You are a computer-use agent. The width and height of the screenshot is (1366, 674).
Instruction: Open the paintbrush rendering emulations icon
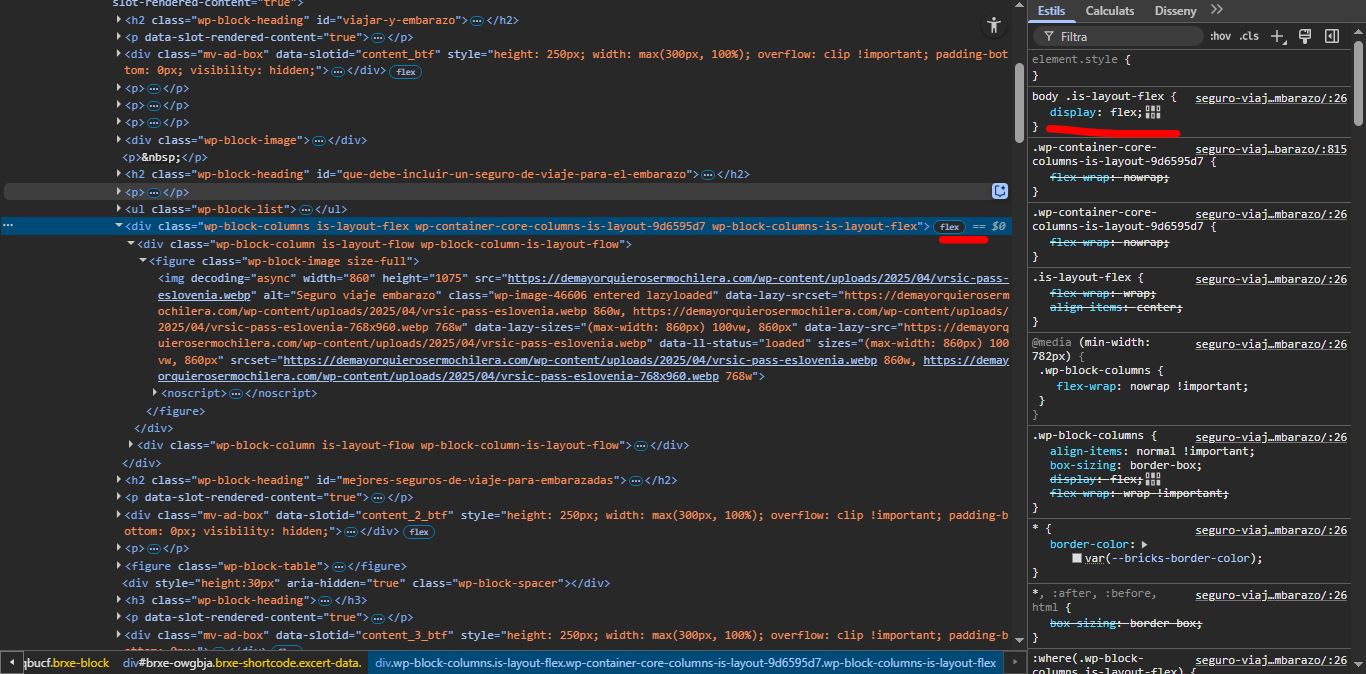pyautogui.click(x=1305, y=36)
